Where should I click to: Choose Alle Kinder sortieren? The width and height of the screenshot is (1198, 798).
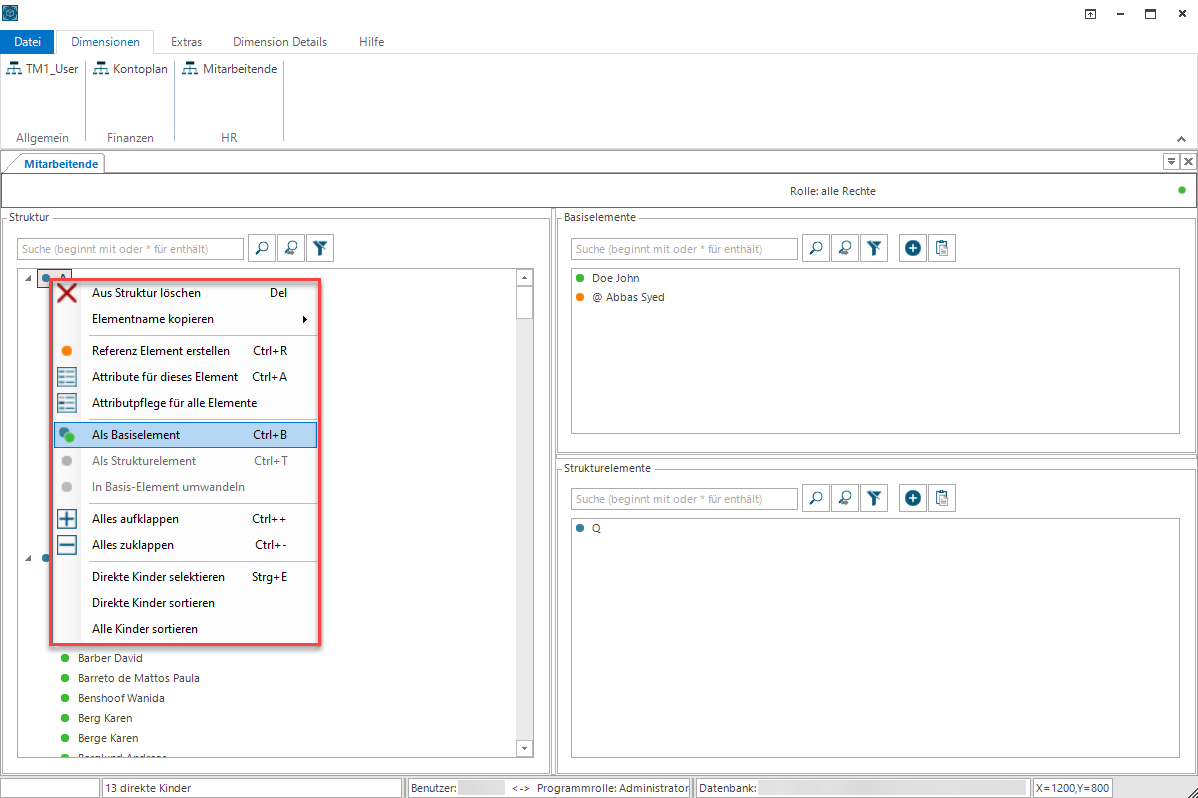click(186, 629)
